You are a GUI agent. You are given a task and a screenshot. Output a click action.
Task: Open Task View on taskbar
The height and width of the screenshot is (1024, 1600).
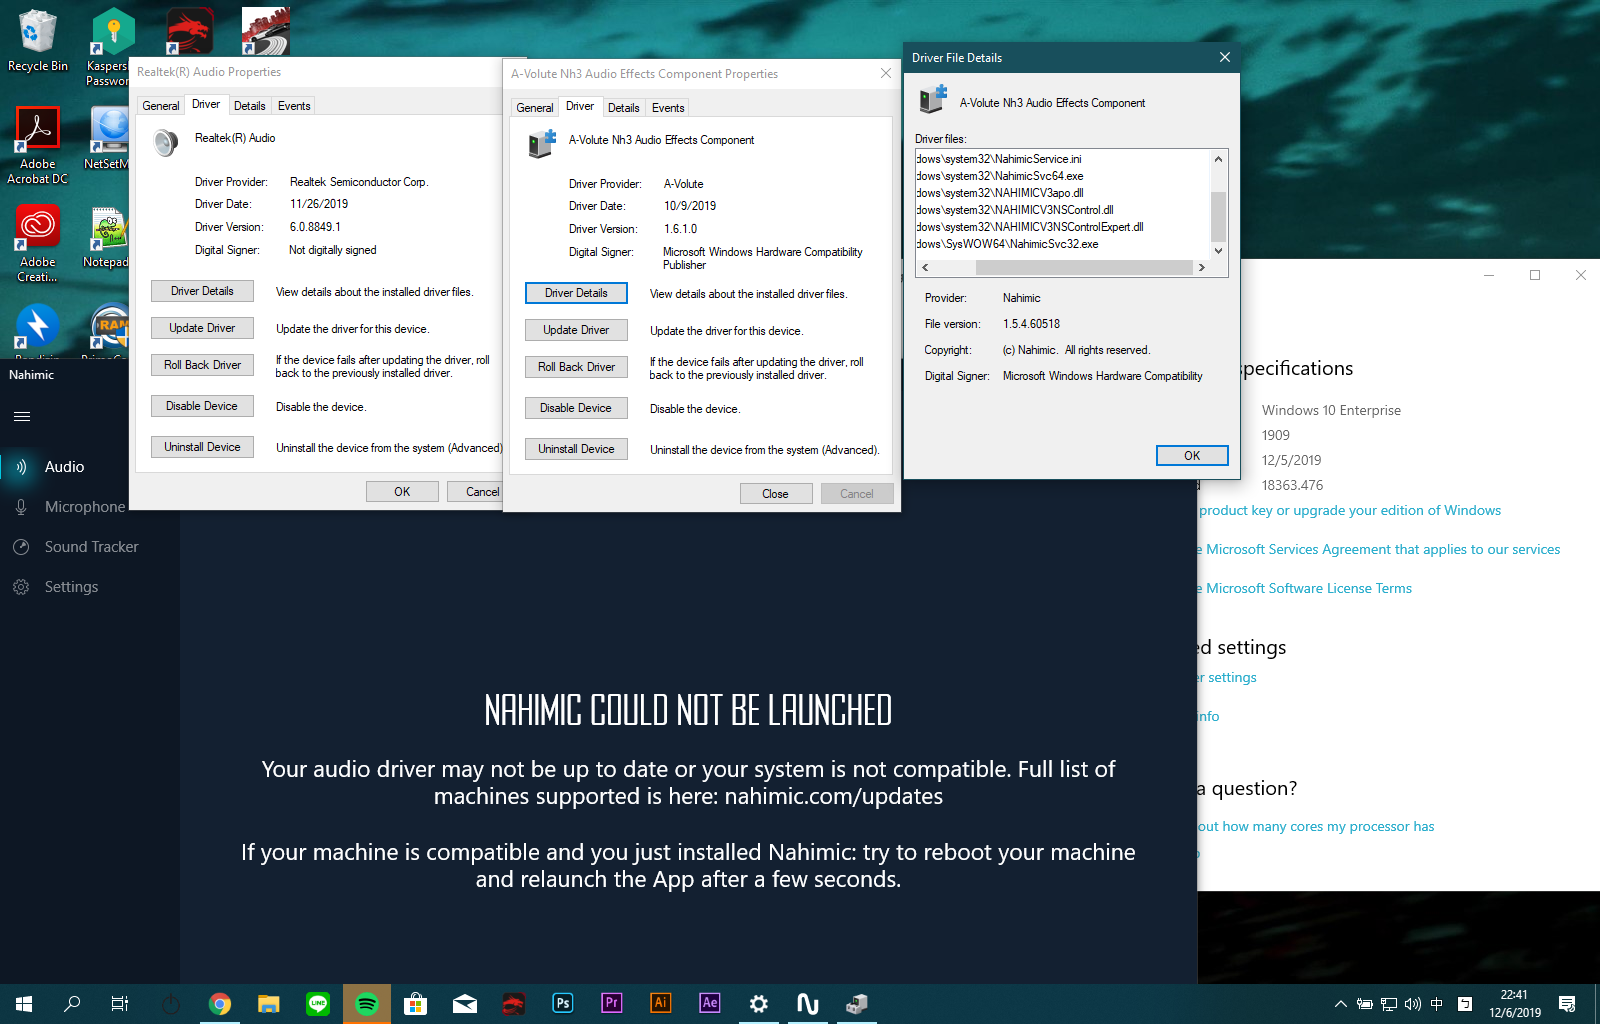tap(120, 1004)
